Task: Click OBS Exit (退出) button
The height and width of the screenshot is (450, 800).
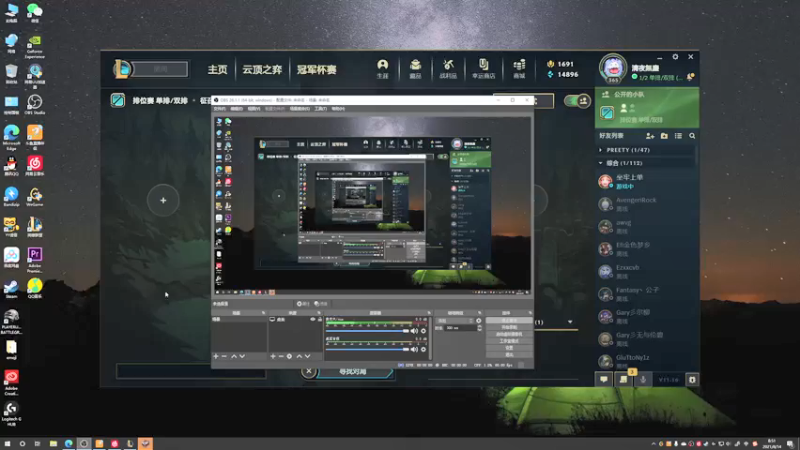Action: tap(509, 354)
